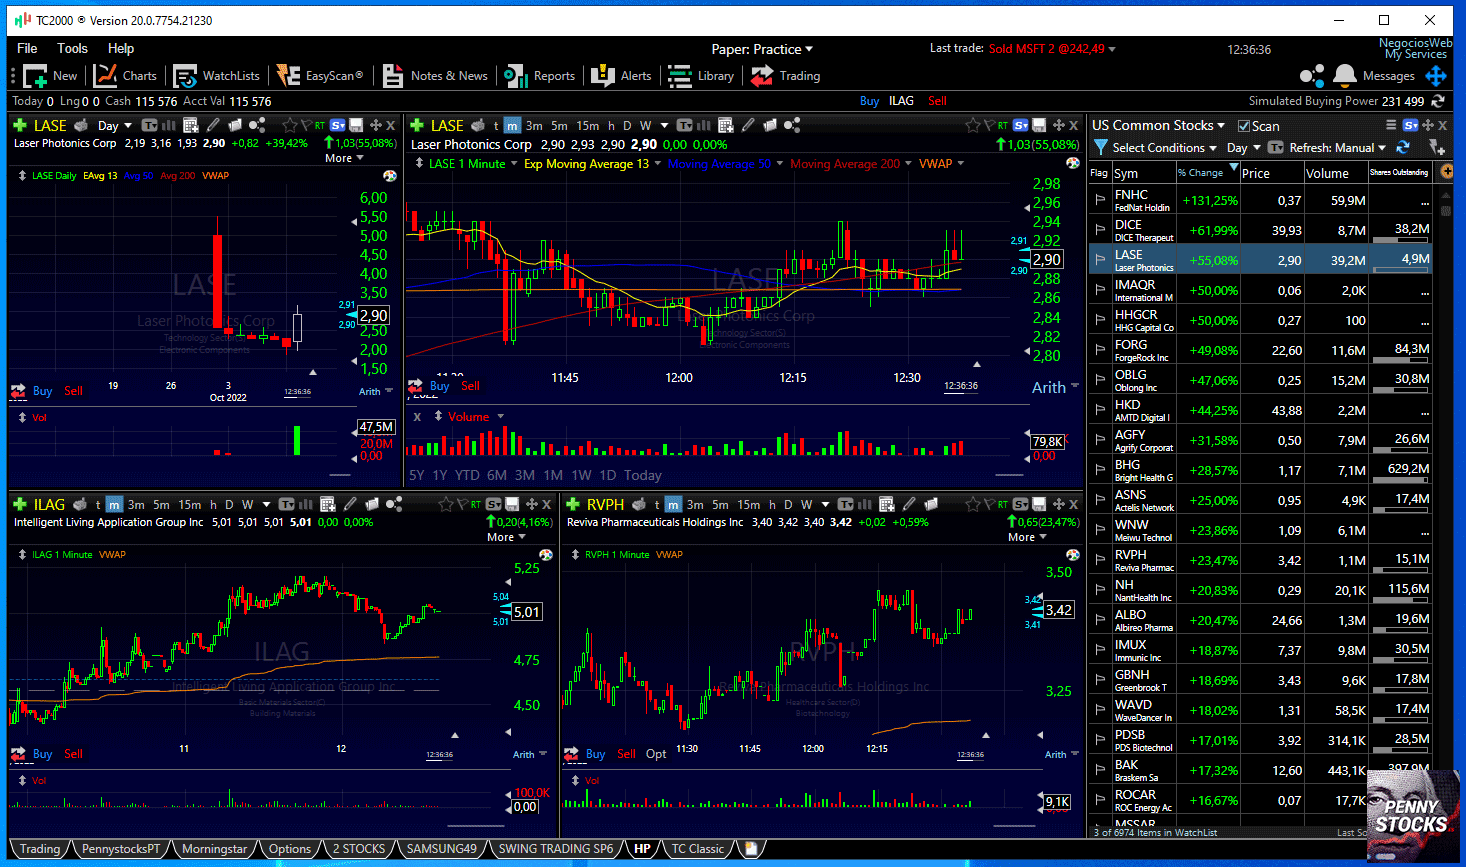Screen dimensions: 1466x867
Task: Click Buy in the ILAG chart
Action: pos(42,754)
